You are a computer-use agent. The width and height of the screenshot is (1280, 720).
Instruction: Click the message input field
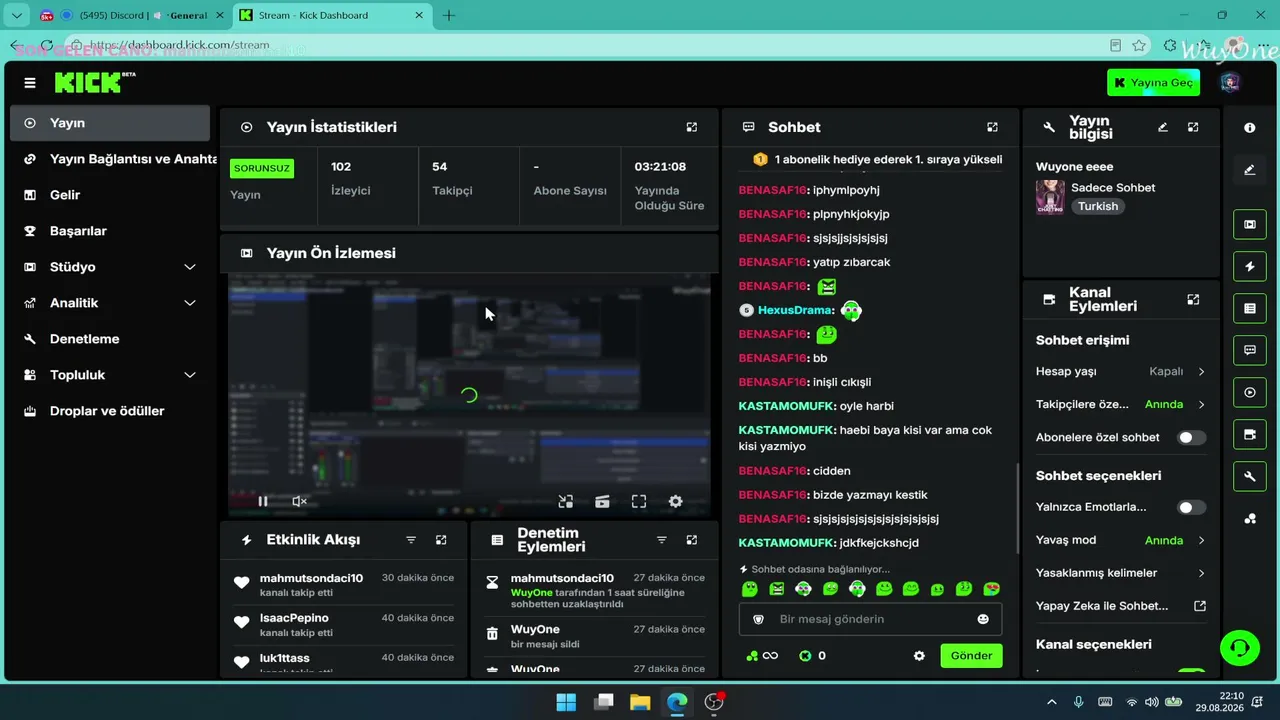(x=870, y=619)
